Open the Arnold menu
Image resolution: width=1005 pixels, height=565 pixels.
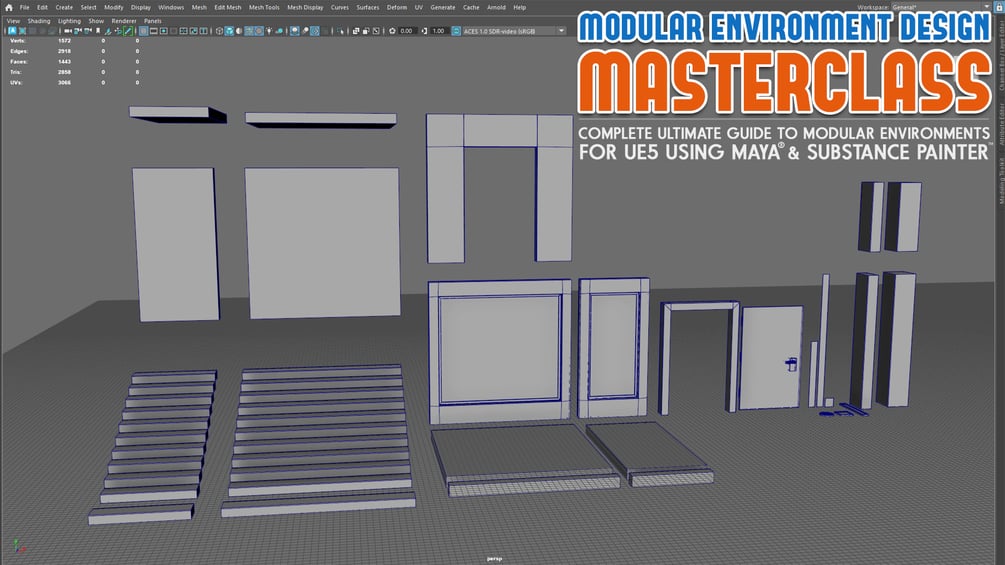click(496, 8)
